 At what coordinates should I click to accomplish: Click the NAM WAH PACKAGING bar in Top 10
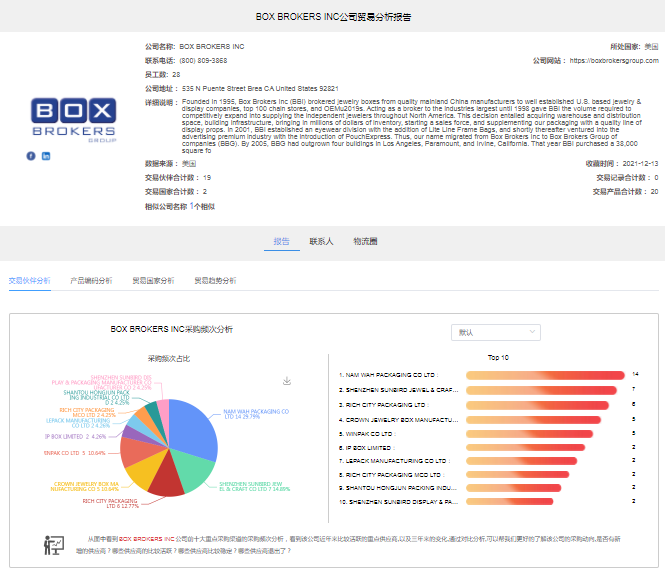[x=545, y=375]
